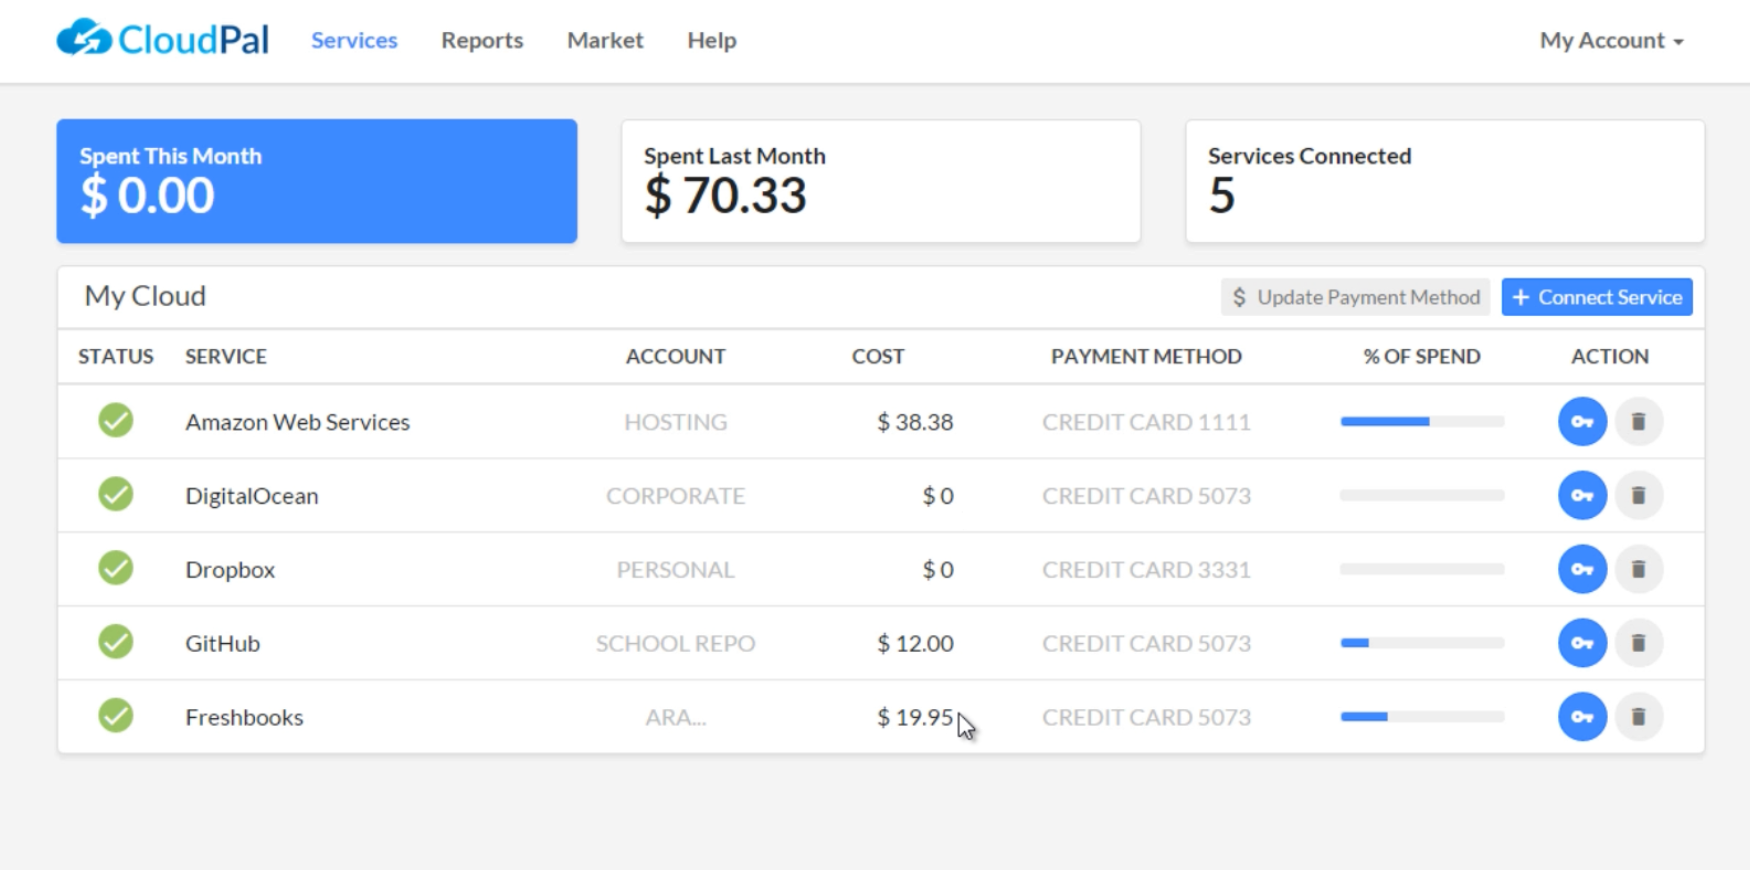Open key credentials for Freshbooks
The height and width of the screenshot is (870, 1750).
tap(1582, 717)
